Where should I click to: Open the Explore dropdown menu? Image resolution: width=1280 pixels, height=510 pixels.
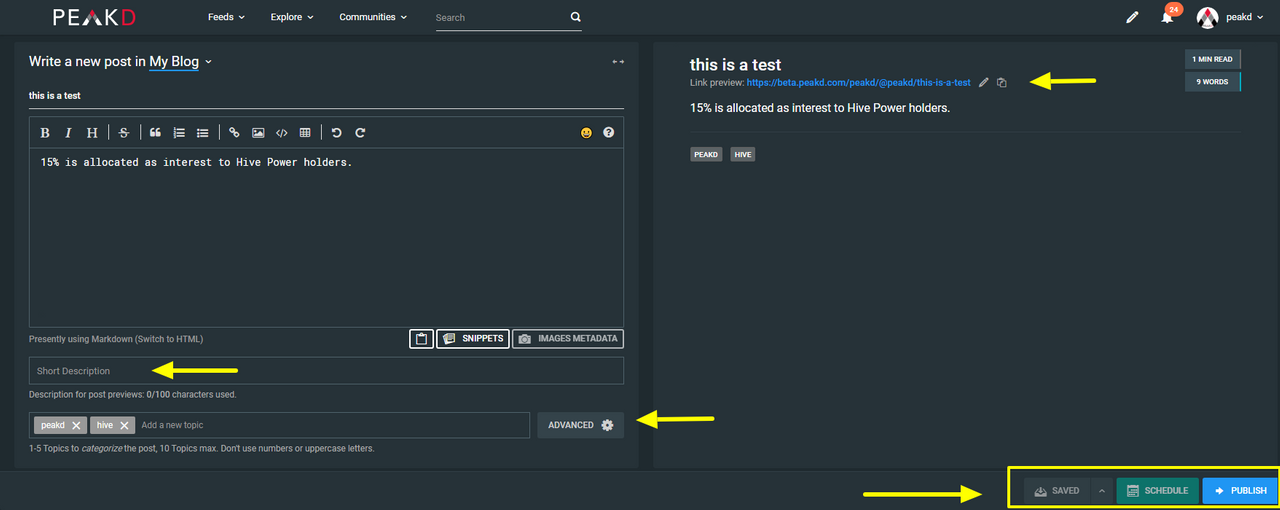point(292,17)
